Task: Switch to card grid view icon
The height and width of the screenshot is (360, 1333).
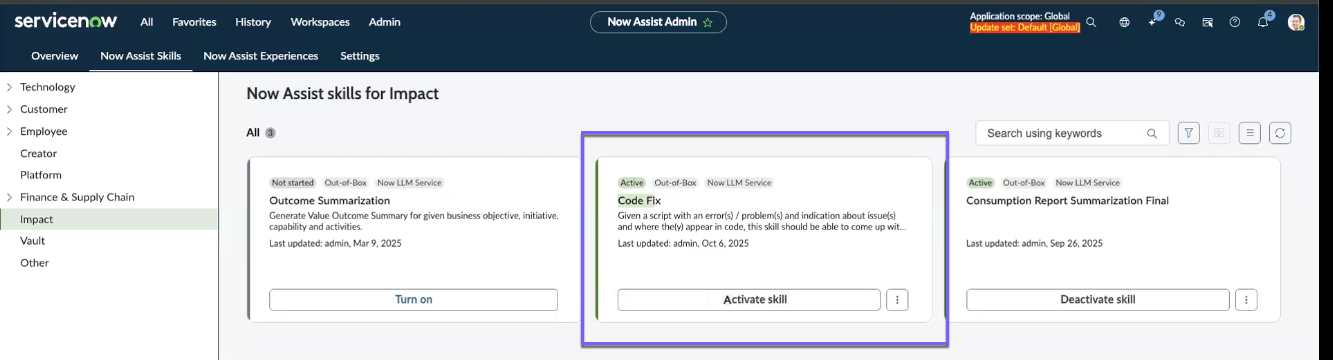Action: click(x=1218, y=133)
